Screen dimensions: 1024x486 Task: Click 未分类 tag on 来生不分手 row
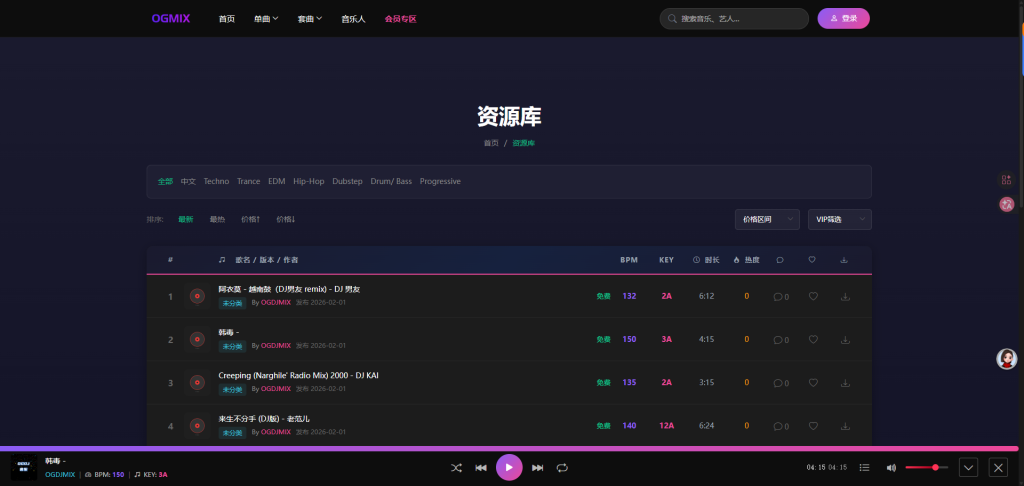(x=232, y=432)
